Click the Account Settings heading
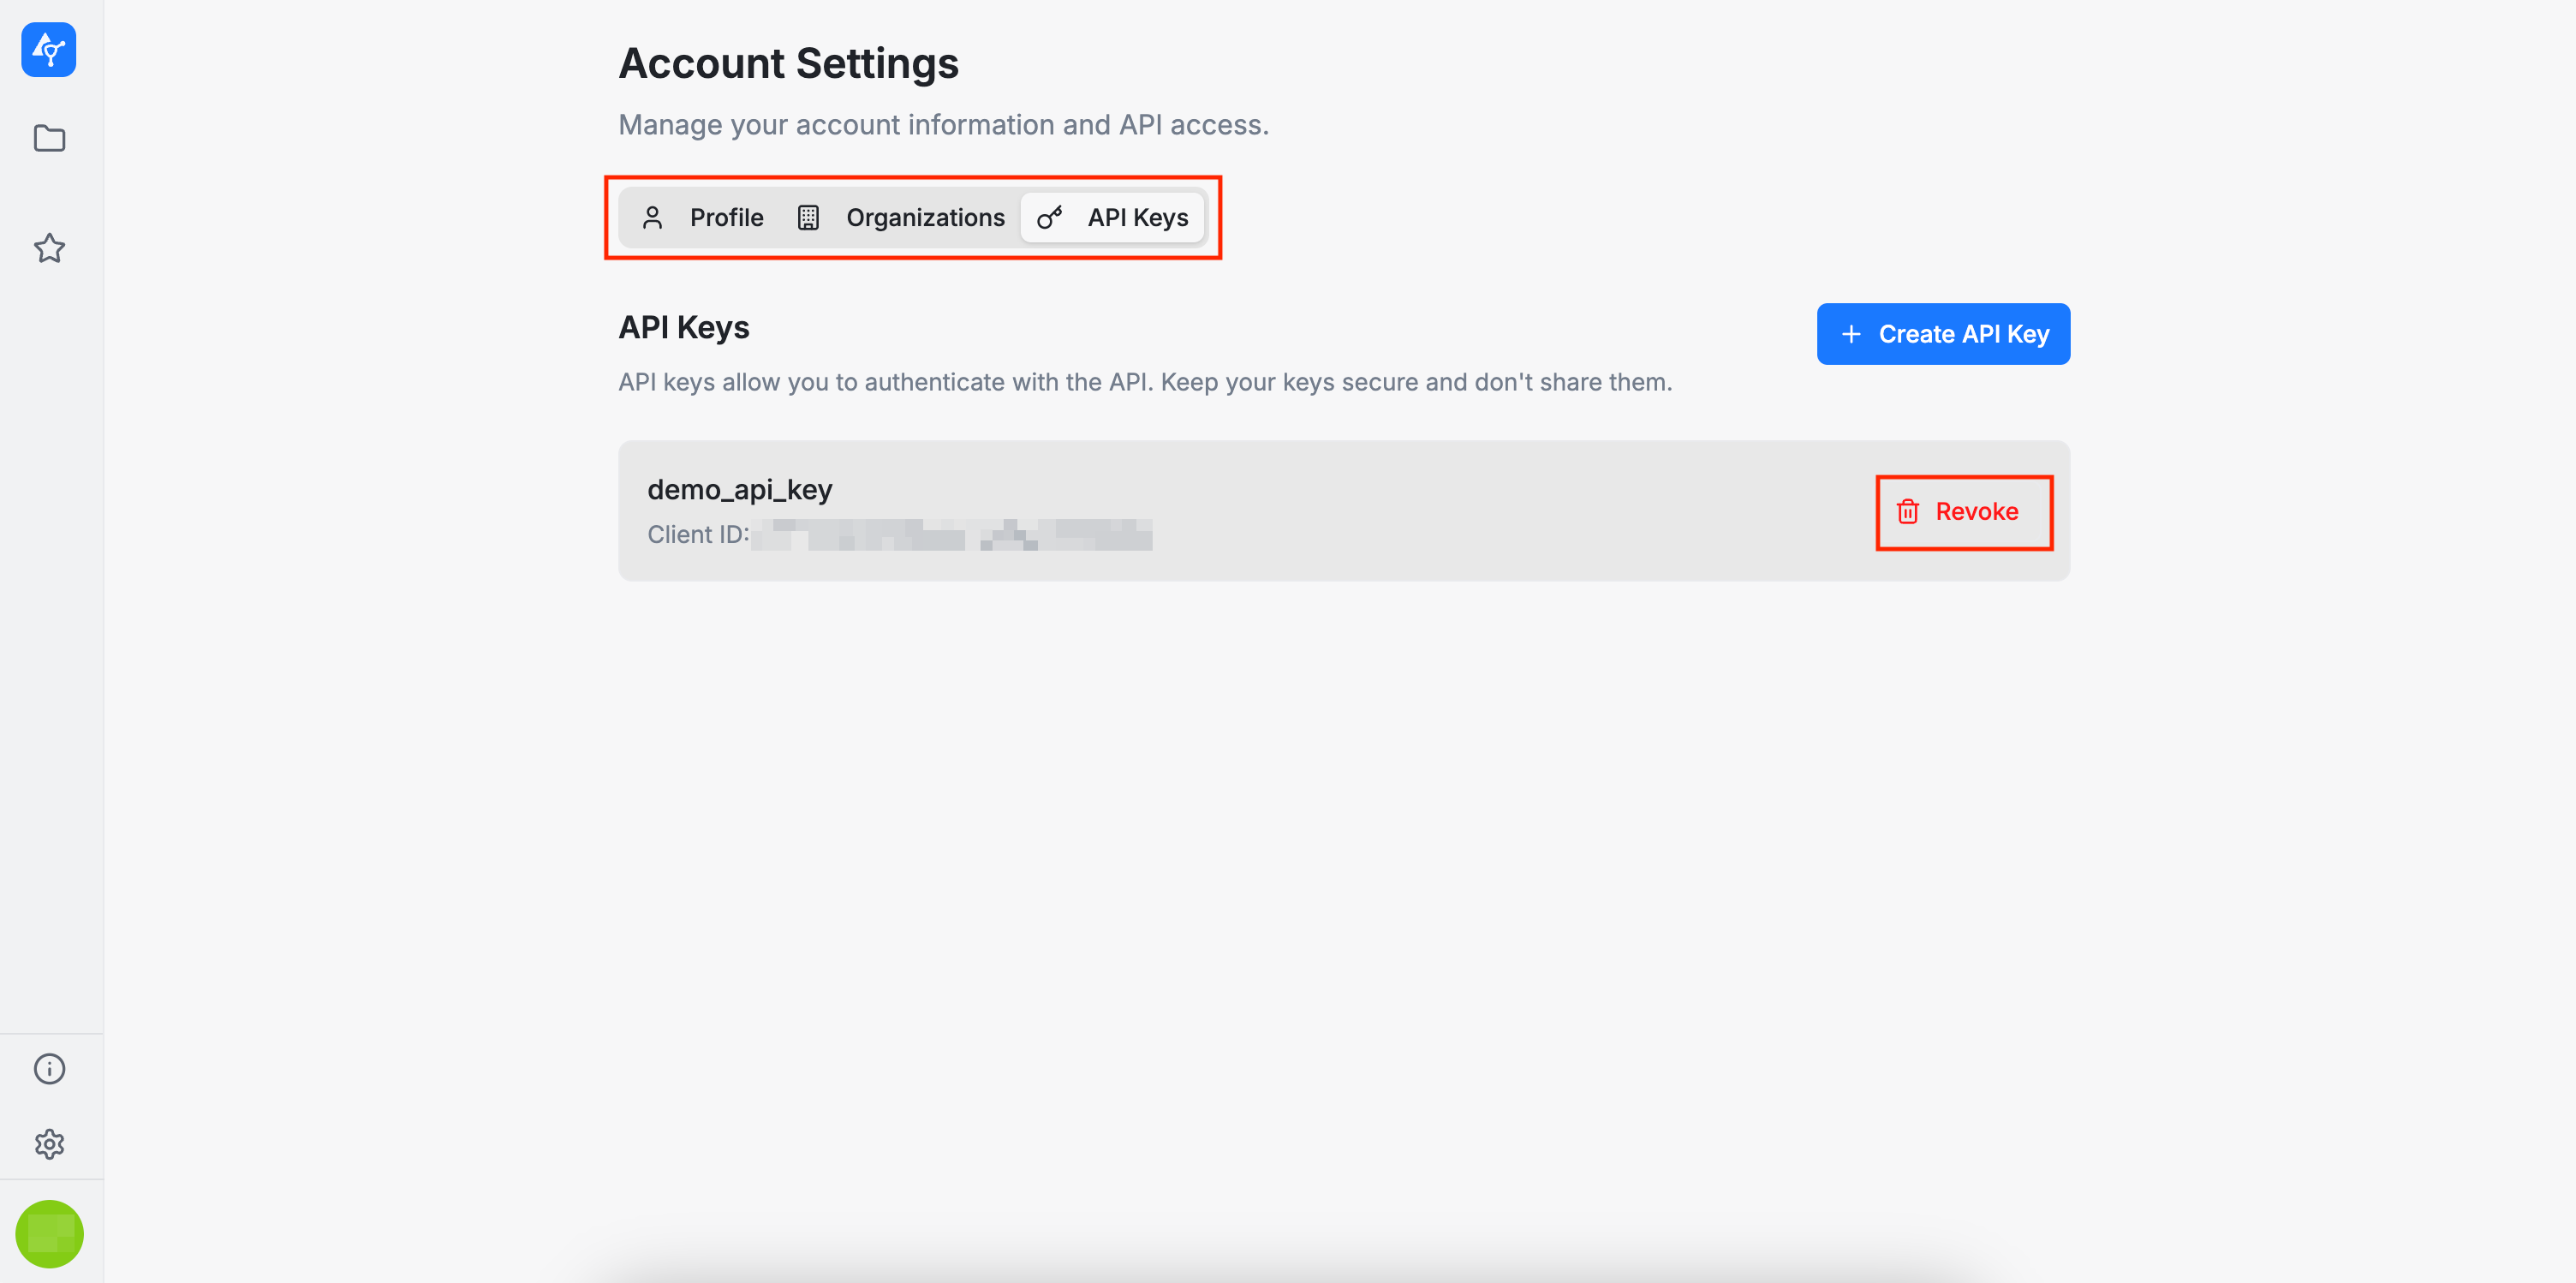This screenshot has height=1283, width=2576. click(x=788, y=63)
